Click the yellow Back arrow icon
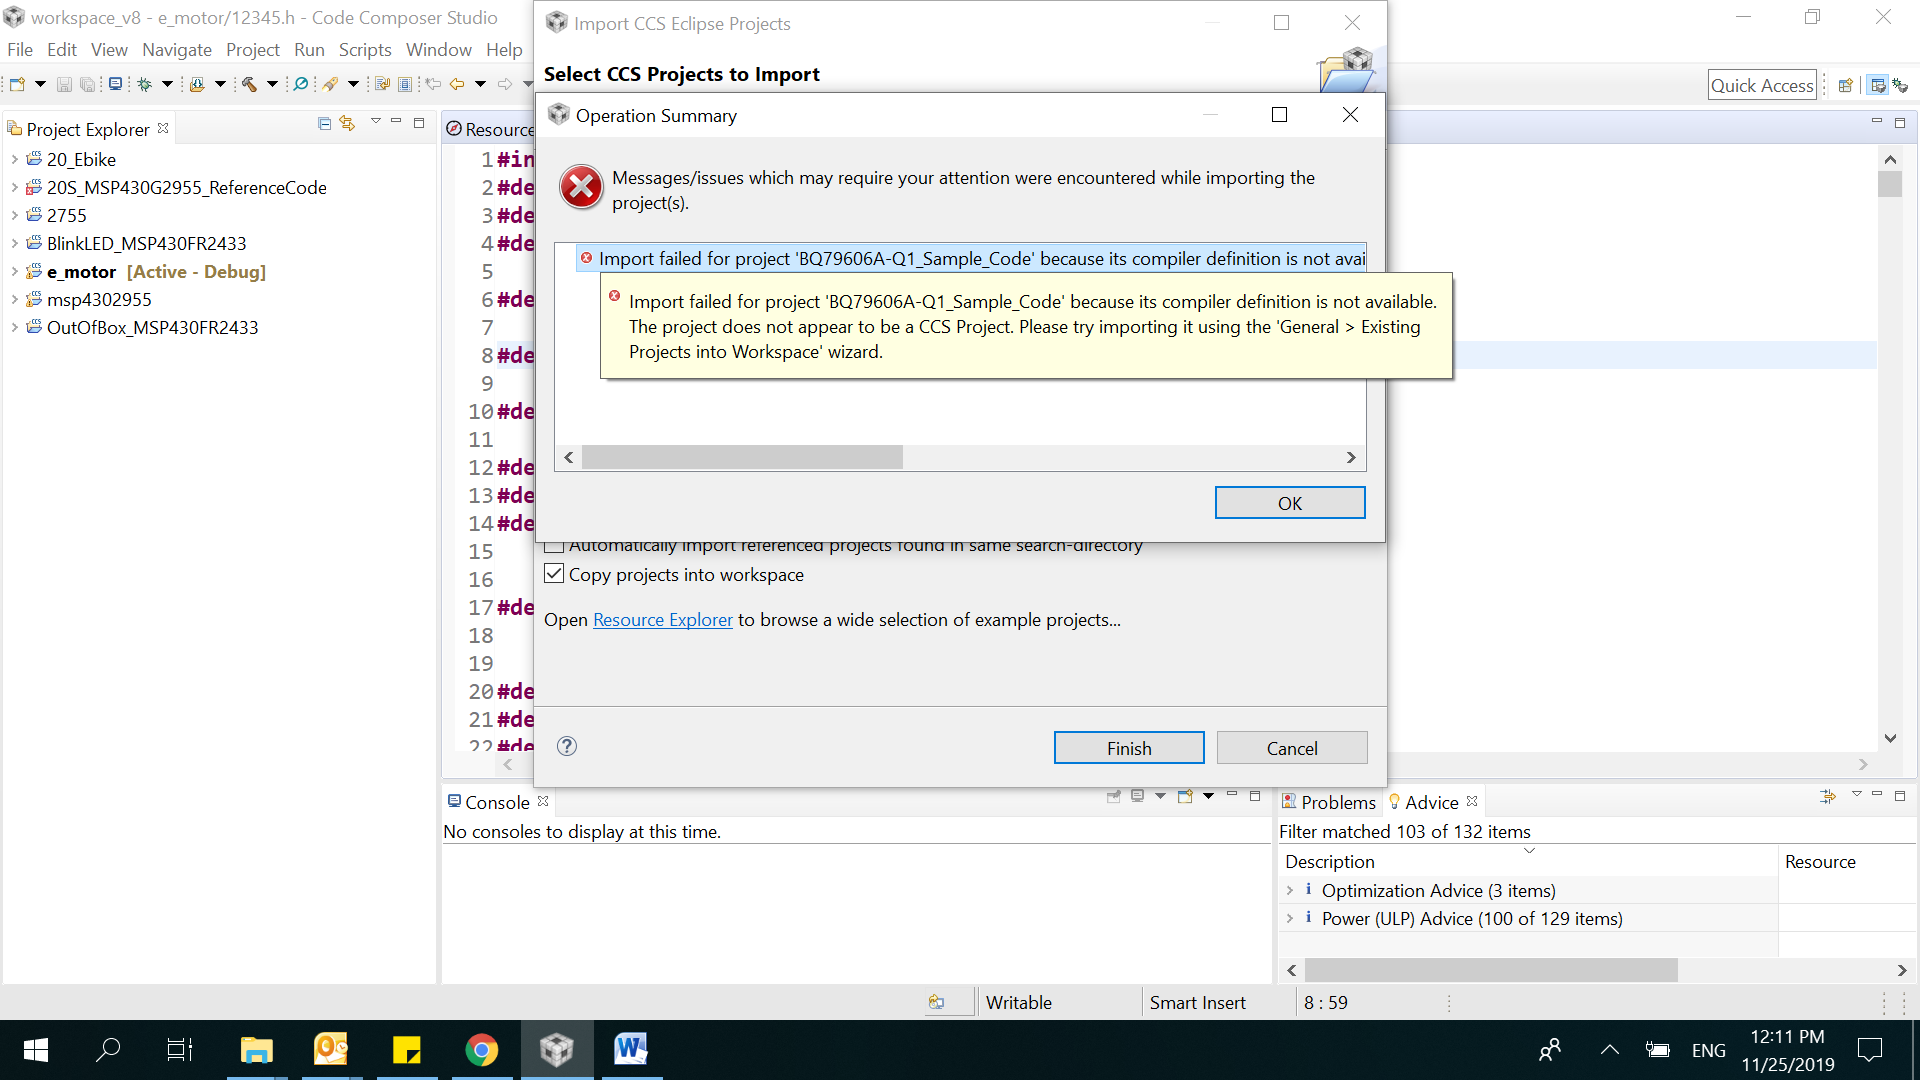Screen dimensions: 1920x1080 [x=457, y=84]
